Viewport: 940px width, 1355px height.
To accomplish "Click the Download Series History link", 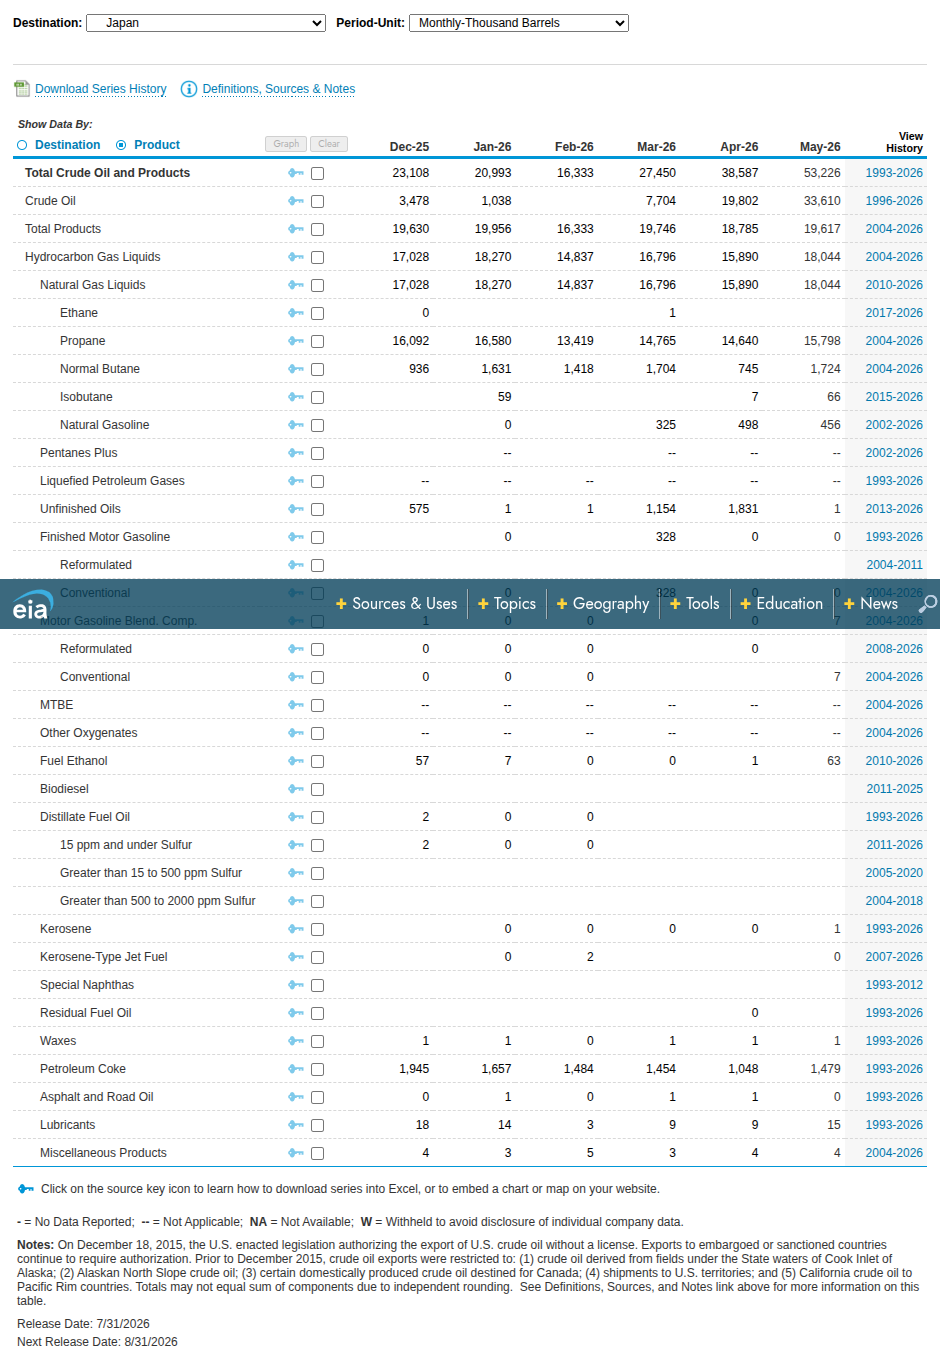I will tap(101, 89).
